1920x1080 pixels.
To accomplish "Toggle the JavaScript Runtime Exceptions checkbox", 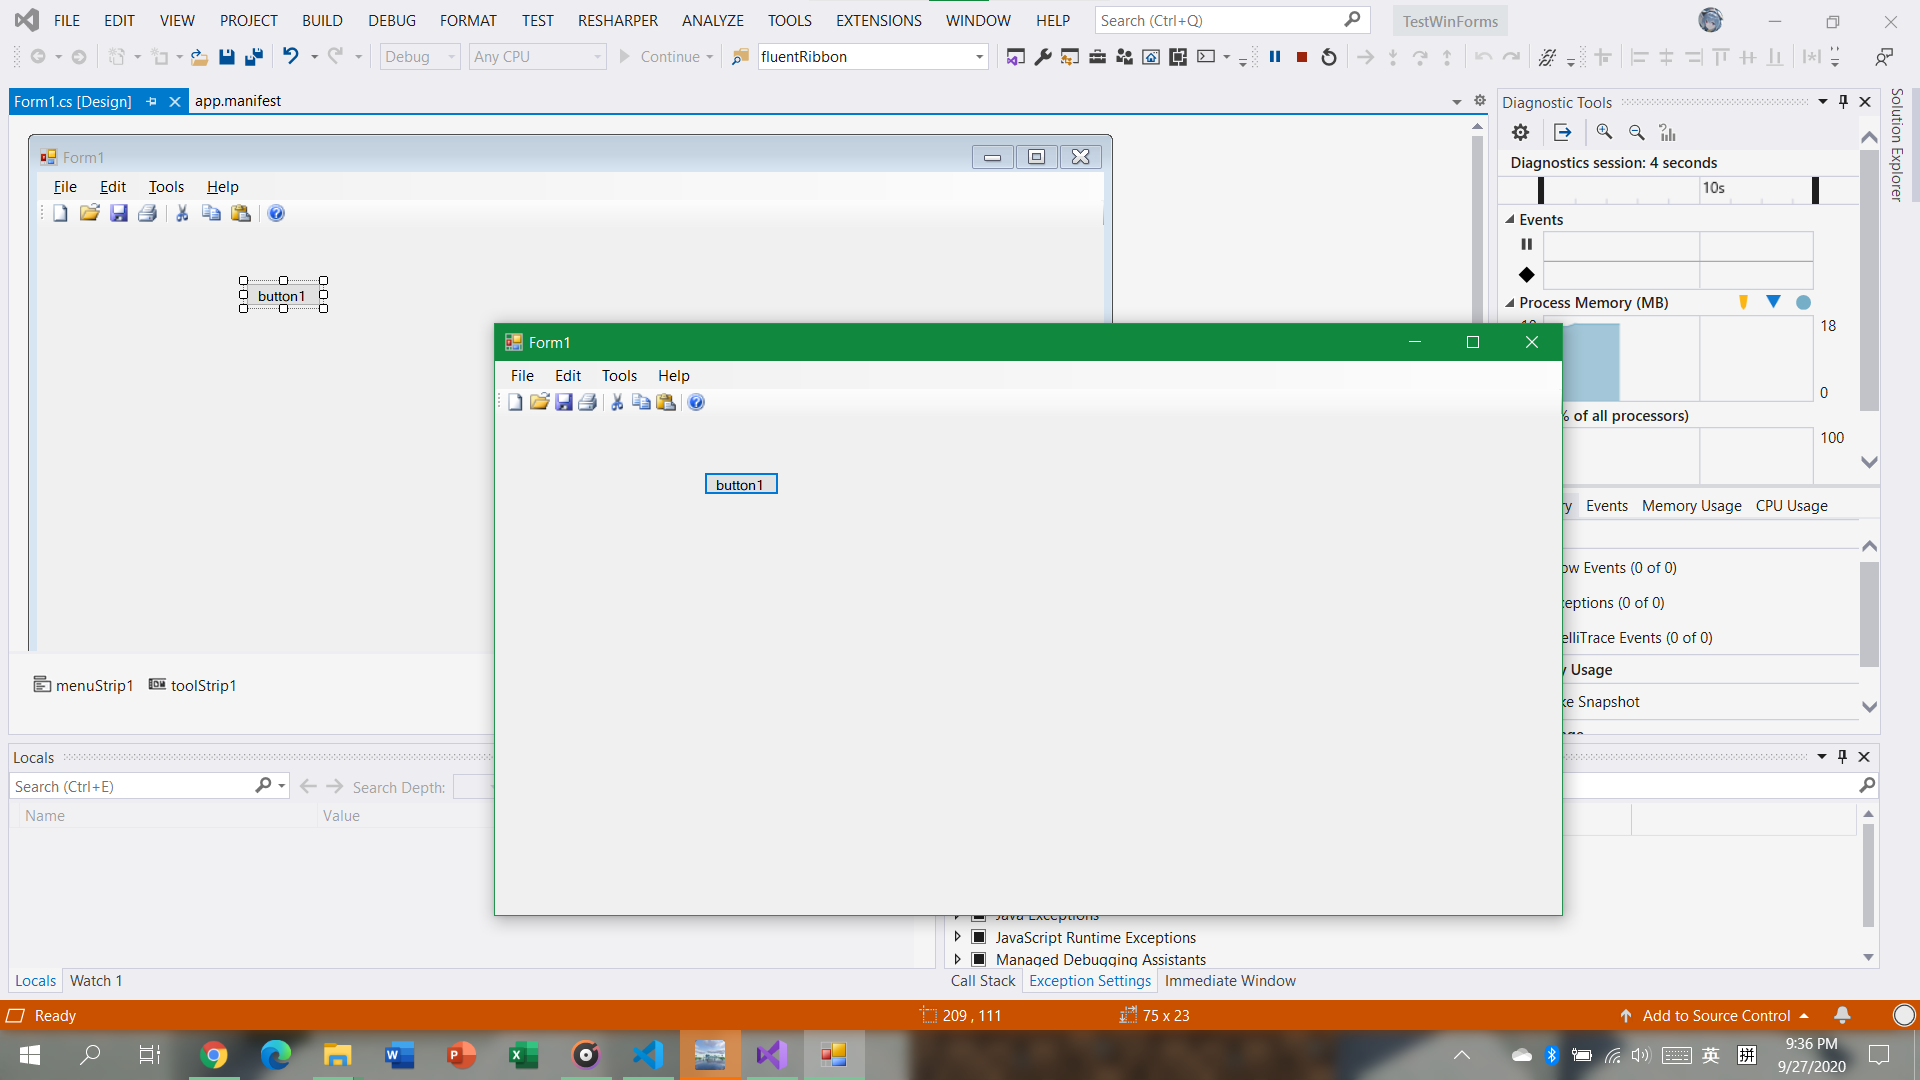I will tap(979, 937).
